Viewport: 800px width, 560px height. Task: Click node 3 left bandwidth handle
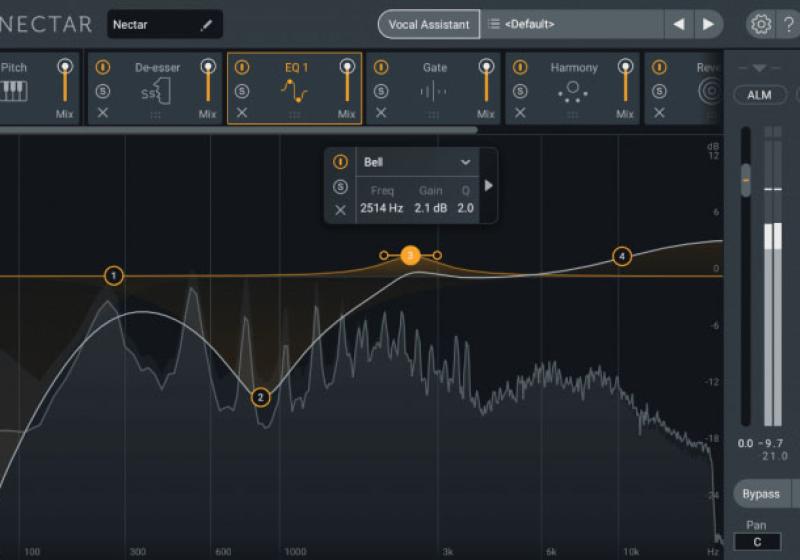click(384, 255)
